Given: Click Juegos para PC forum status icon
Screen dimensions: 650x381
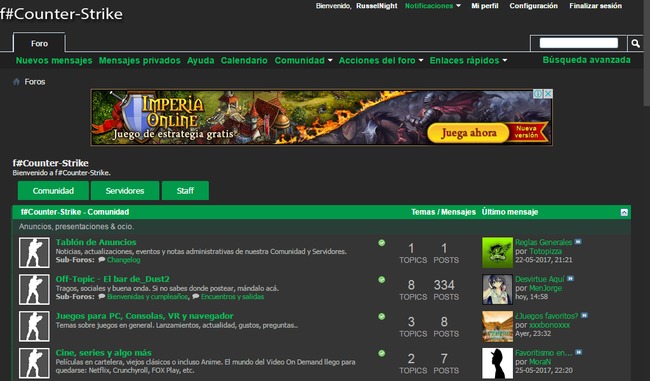Looking at the screenshot, I should [34, 326].
